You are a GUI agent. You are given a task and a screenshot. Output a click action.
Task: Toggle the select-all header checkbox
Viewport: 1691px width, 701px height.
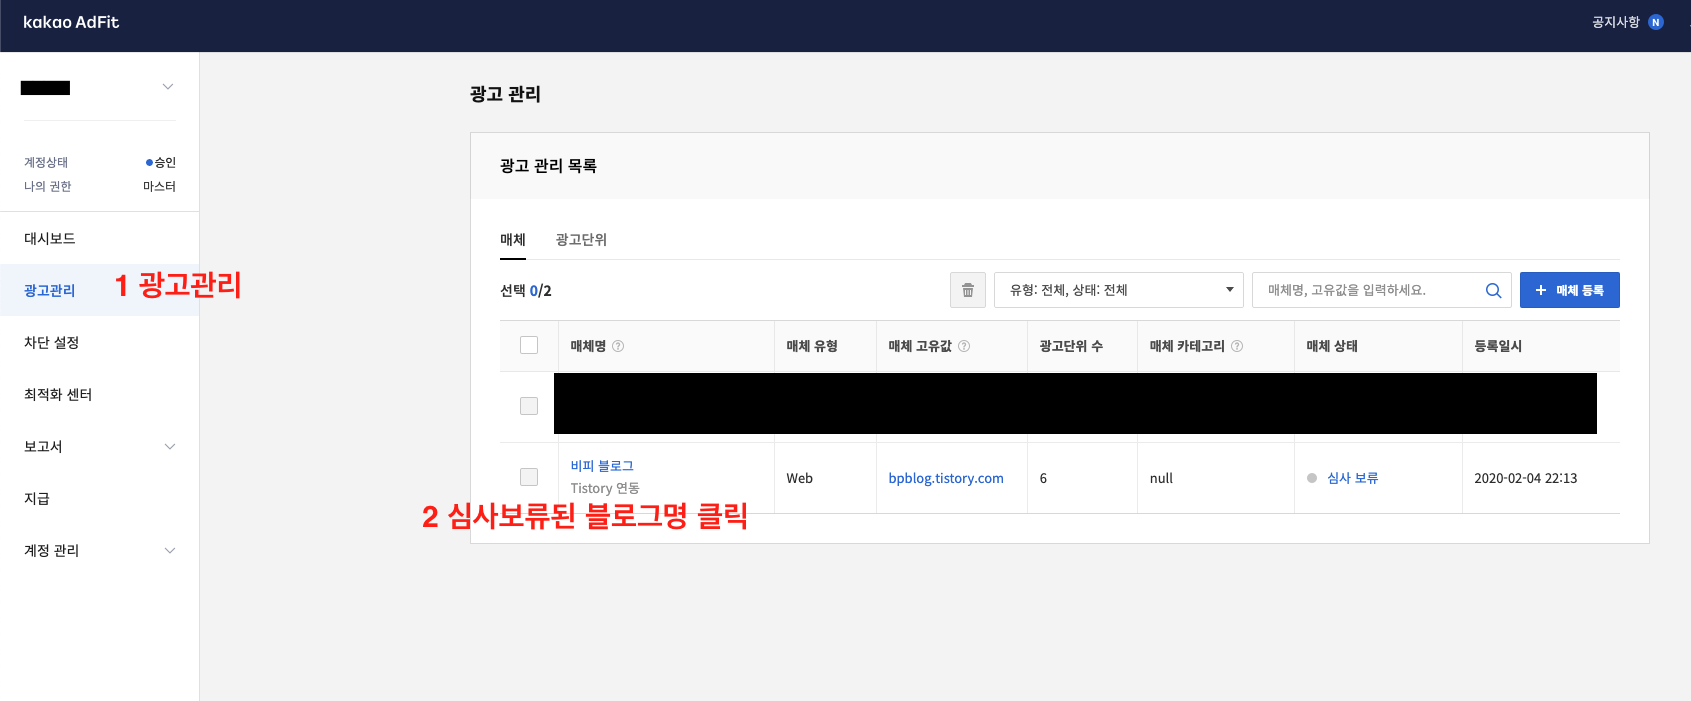coord(529,345)
